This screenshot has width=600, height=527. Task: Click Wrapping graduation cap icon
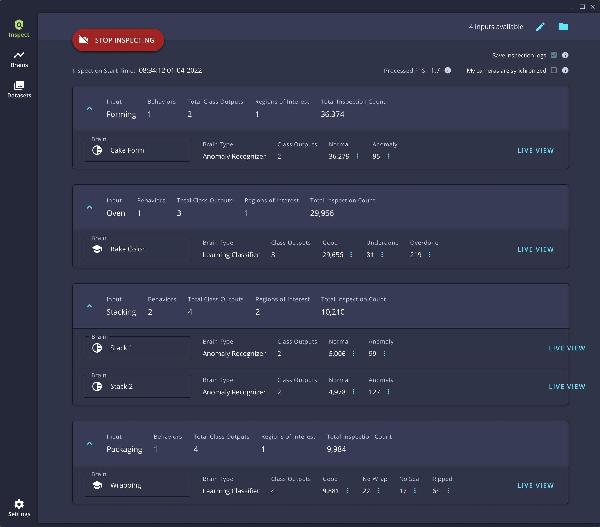pos(97,485)
